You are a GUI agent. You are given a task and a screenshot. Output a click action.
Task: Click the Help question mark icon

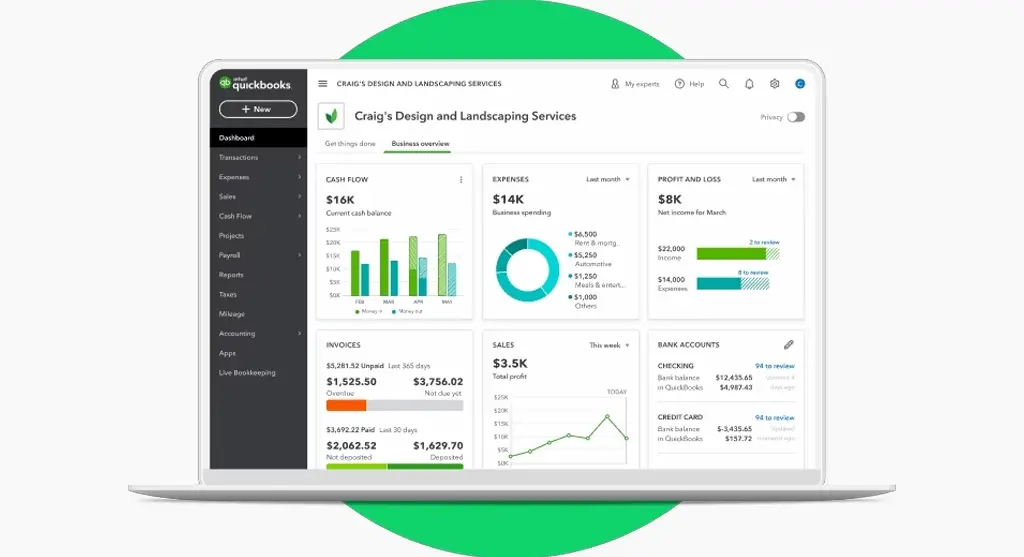click(x=679, y=84)
